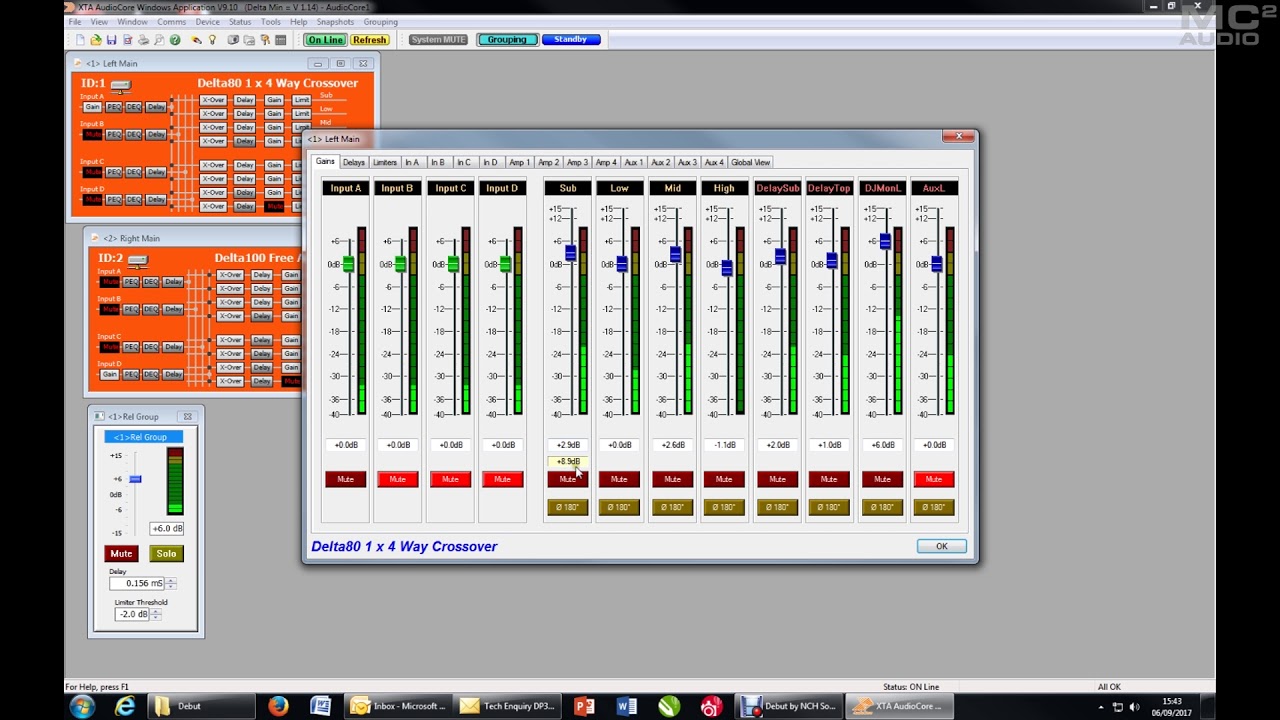Click the OK button in the Gains dialog
The image size is (1280, 720).
click(941, 547)
